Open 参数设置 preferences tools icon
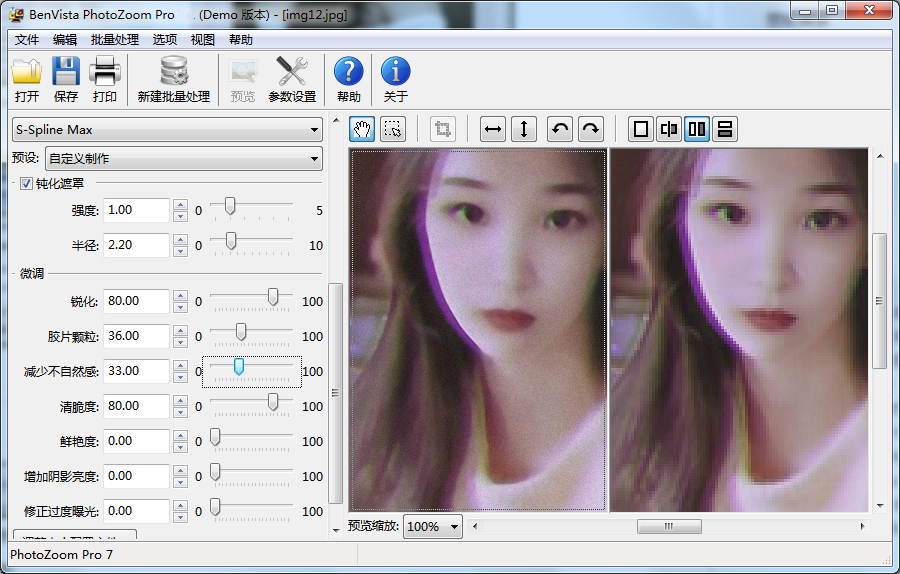The width and height of the screenshot is (900, 574). coord(292,79)
